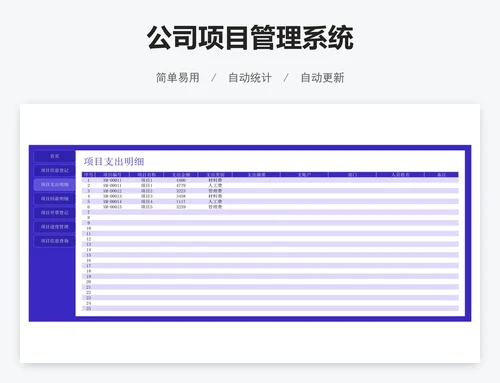The width and height of the screenshot is (500, 383).
Task: Click the empty 支出摘要 cell in row 1
Action: (x=256, y=180)
